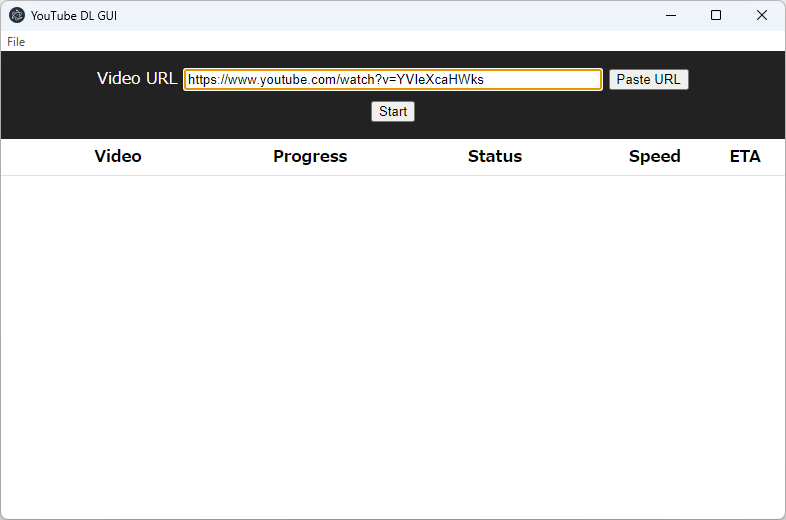Click the Video URL label text

coord(137,79)
